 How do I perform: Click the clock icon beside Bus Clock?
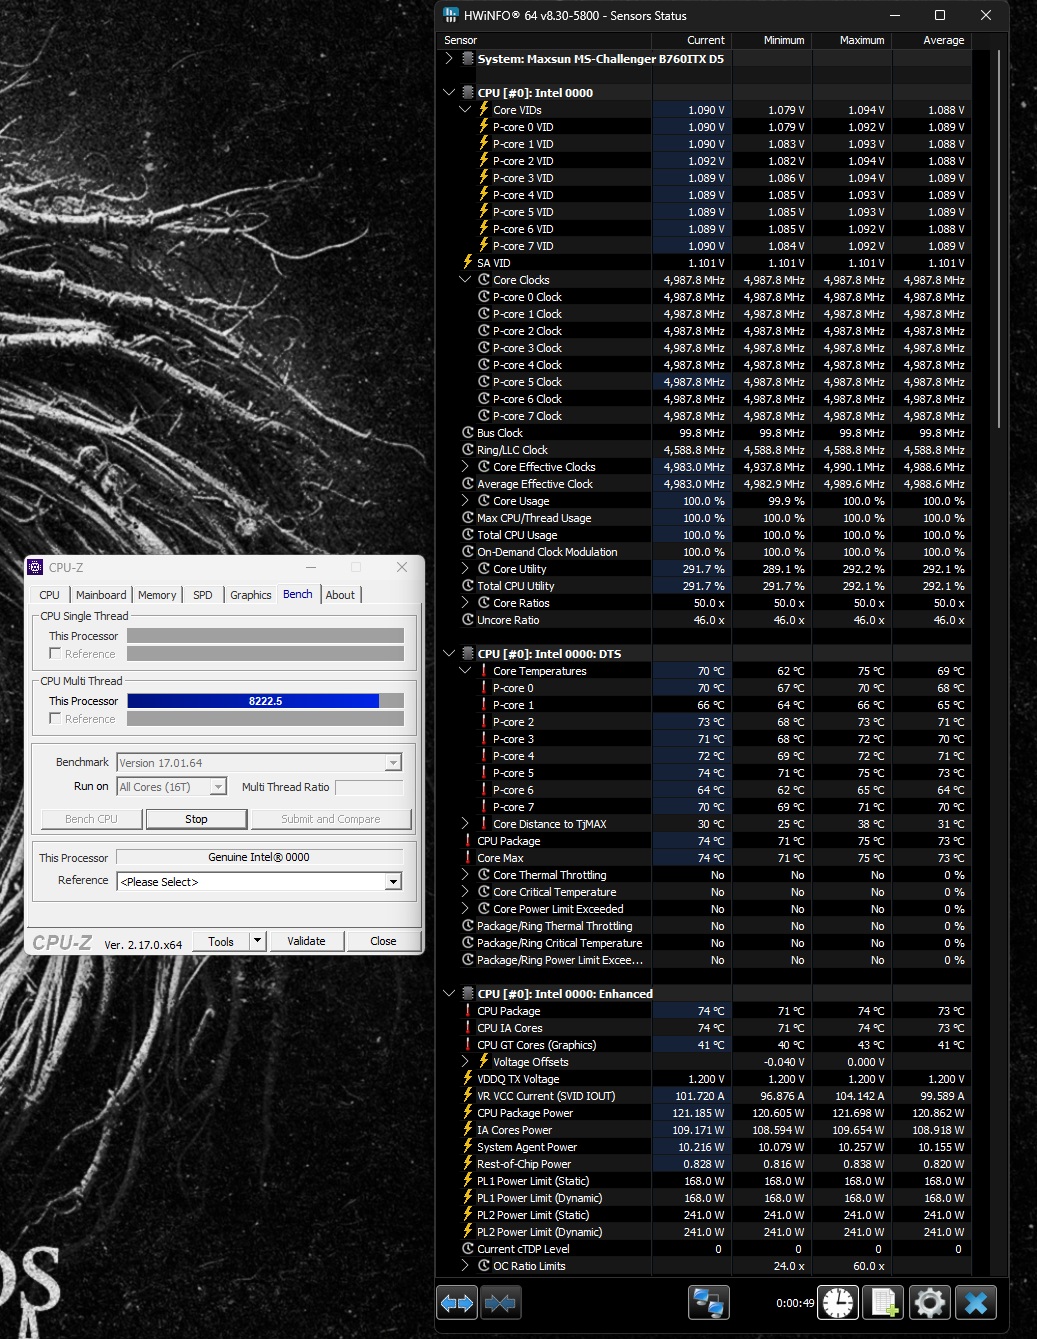pyautogui.click(x=468, y=433)
